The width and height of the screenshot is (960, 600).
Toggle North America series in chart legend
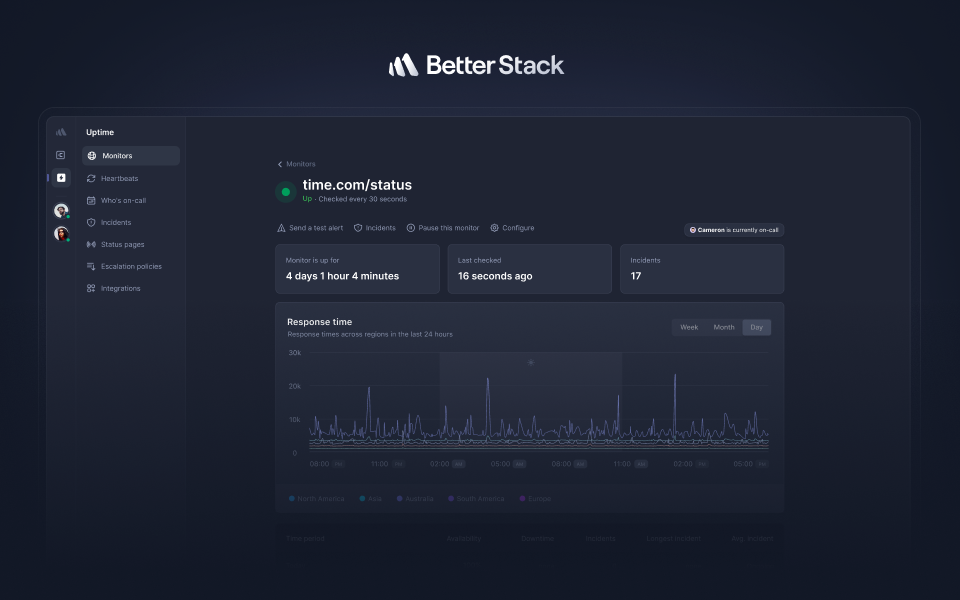click(319, 498)
